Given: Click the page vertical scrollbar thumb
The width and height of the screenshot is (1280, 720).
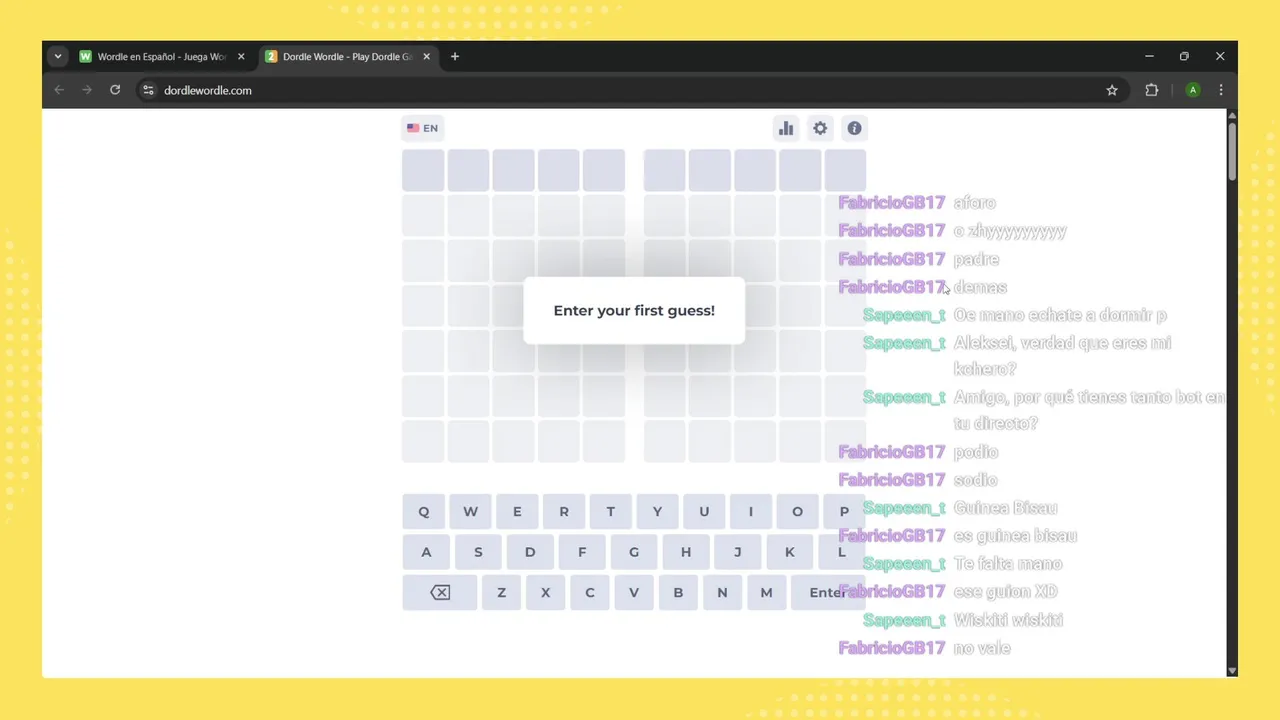Looking at the screenshot, I should (1232, 151).
